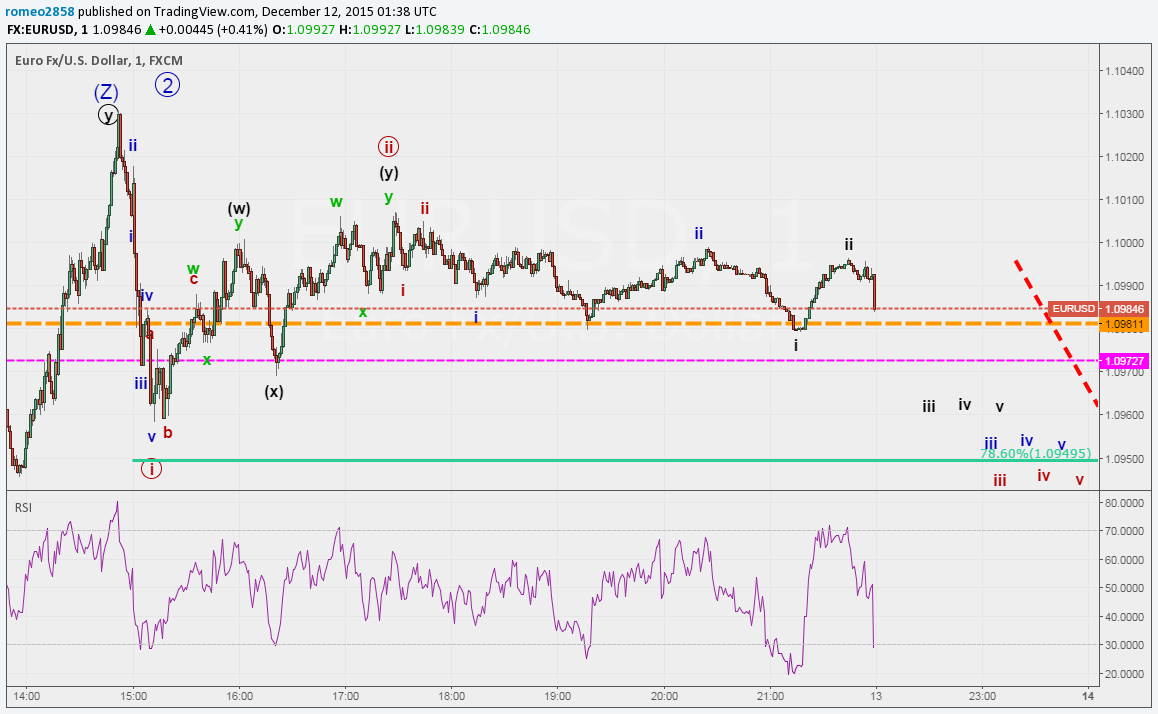
Task: Click the C:1.09846 close value
Action: point(499,30)
